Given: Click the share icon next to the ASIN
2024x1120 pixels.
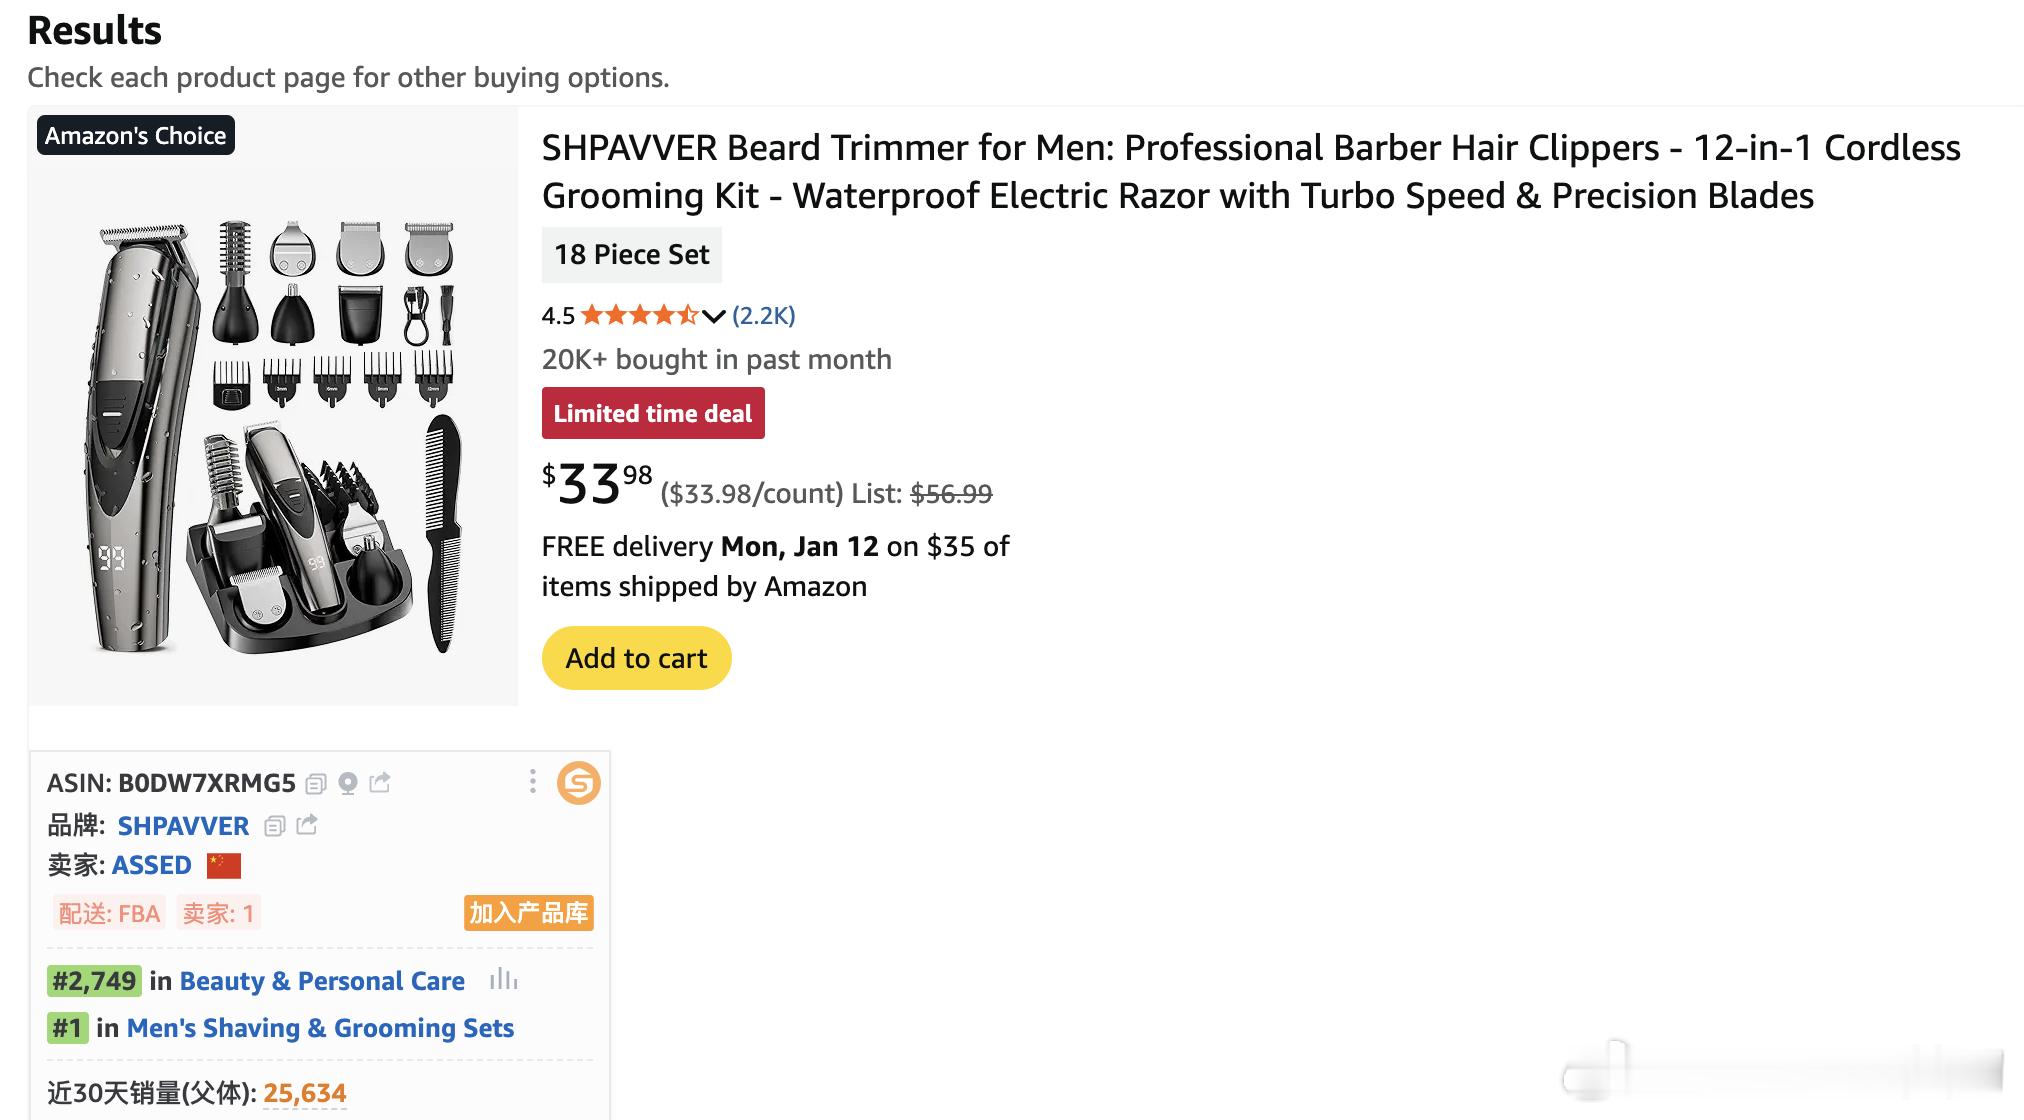Looking at the screenshot, I should [380, 782].
